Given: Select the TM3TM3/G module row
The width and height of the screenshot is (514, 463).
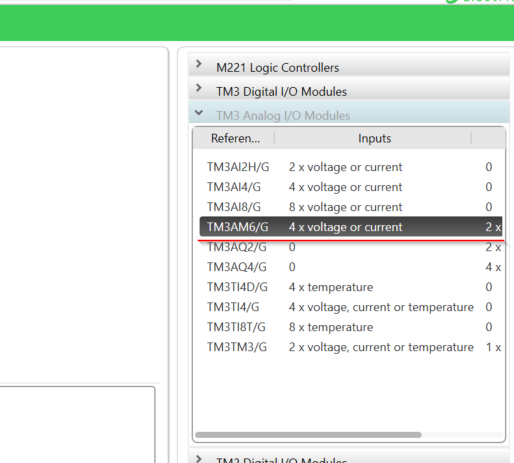Looking at the screenshot, I should (x=351, y=347).
